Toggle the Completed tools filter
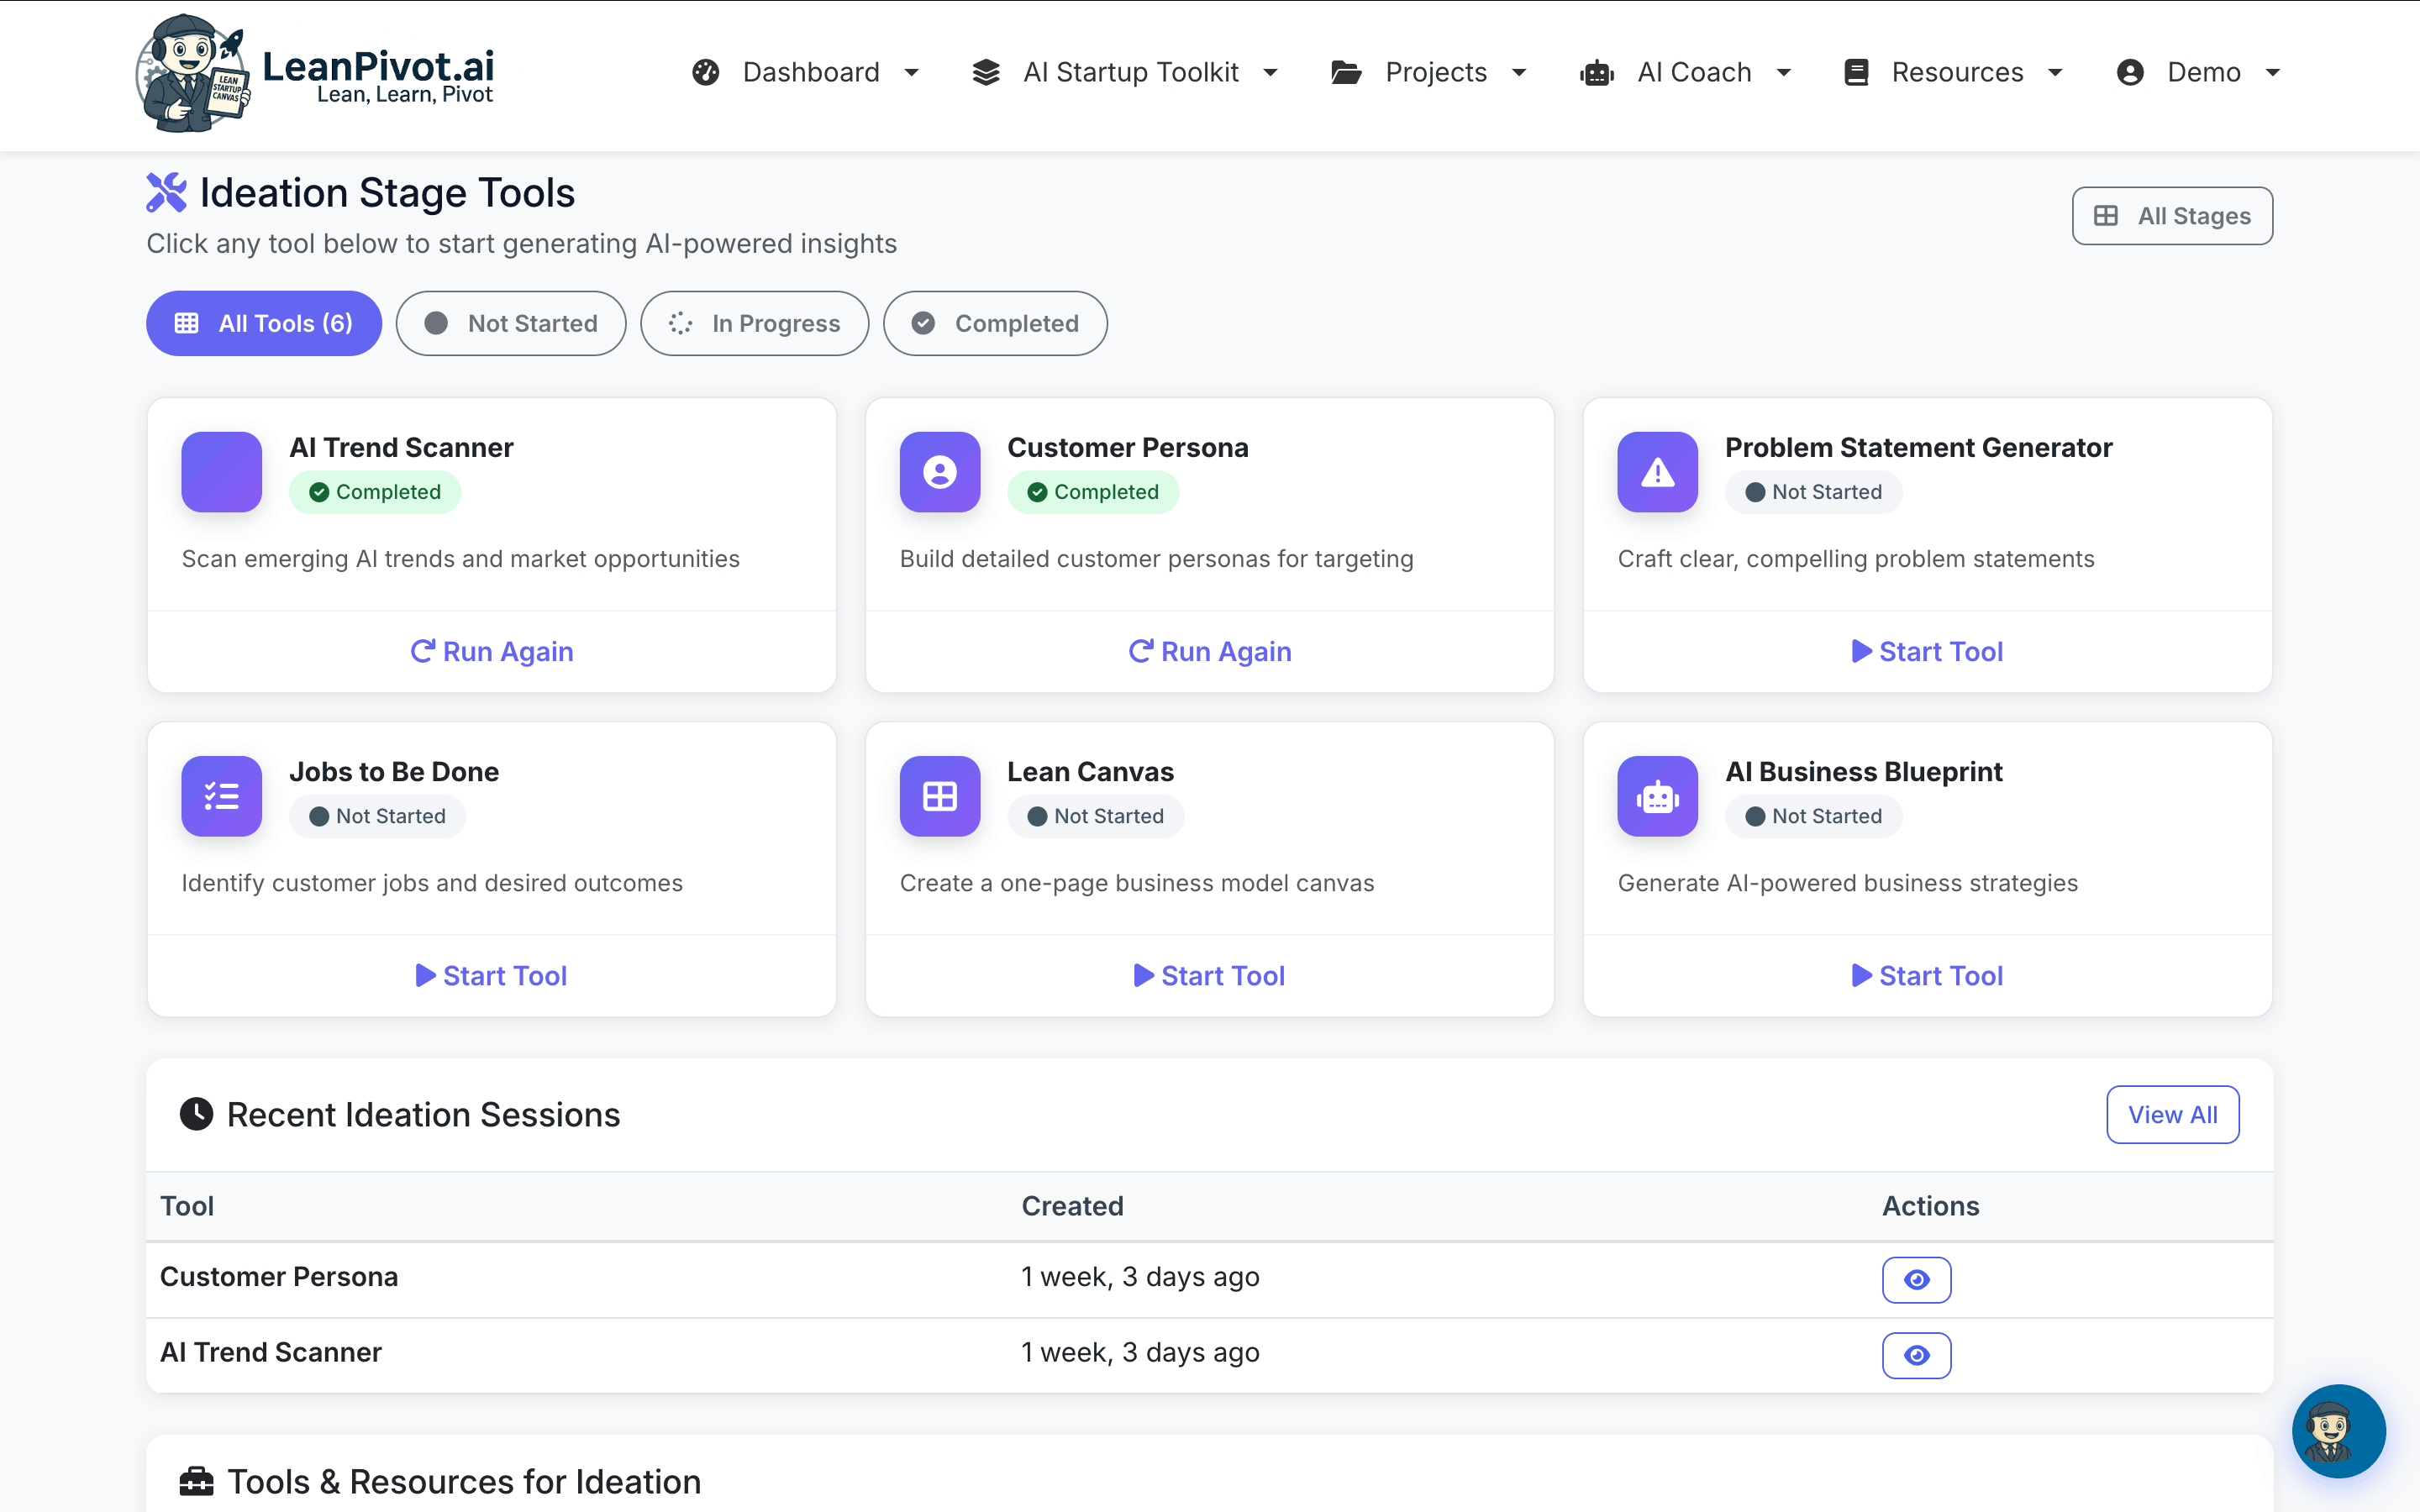Image resolution: width=2420 pixels, height=1512 pixels. (994, 323)
